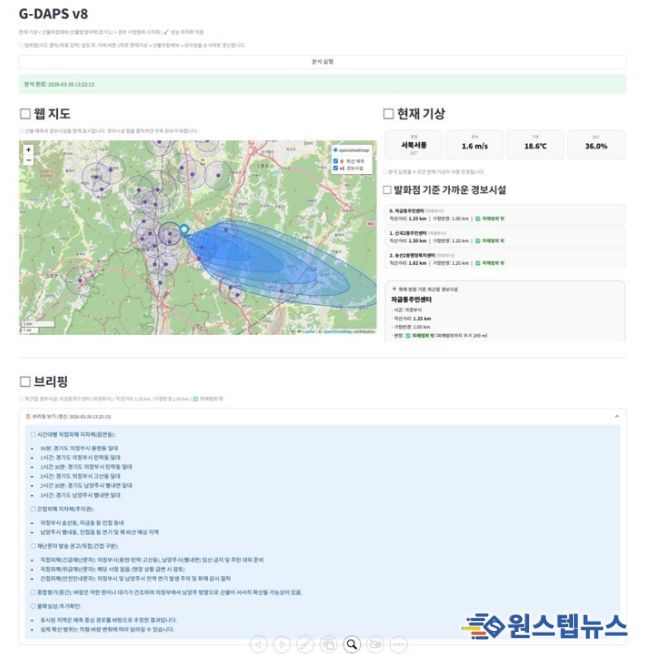Click the previous arrow icon in the bottom viewer toolbar
Image resolution: width=647 pixels, height=654 pixels.
pos(258,644)
